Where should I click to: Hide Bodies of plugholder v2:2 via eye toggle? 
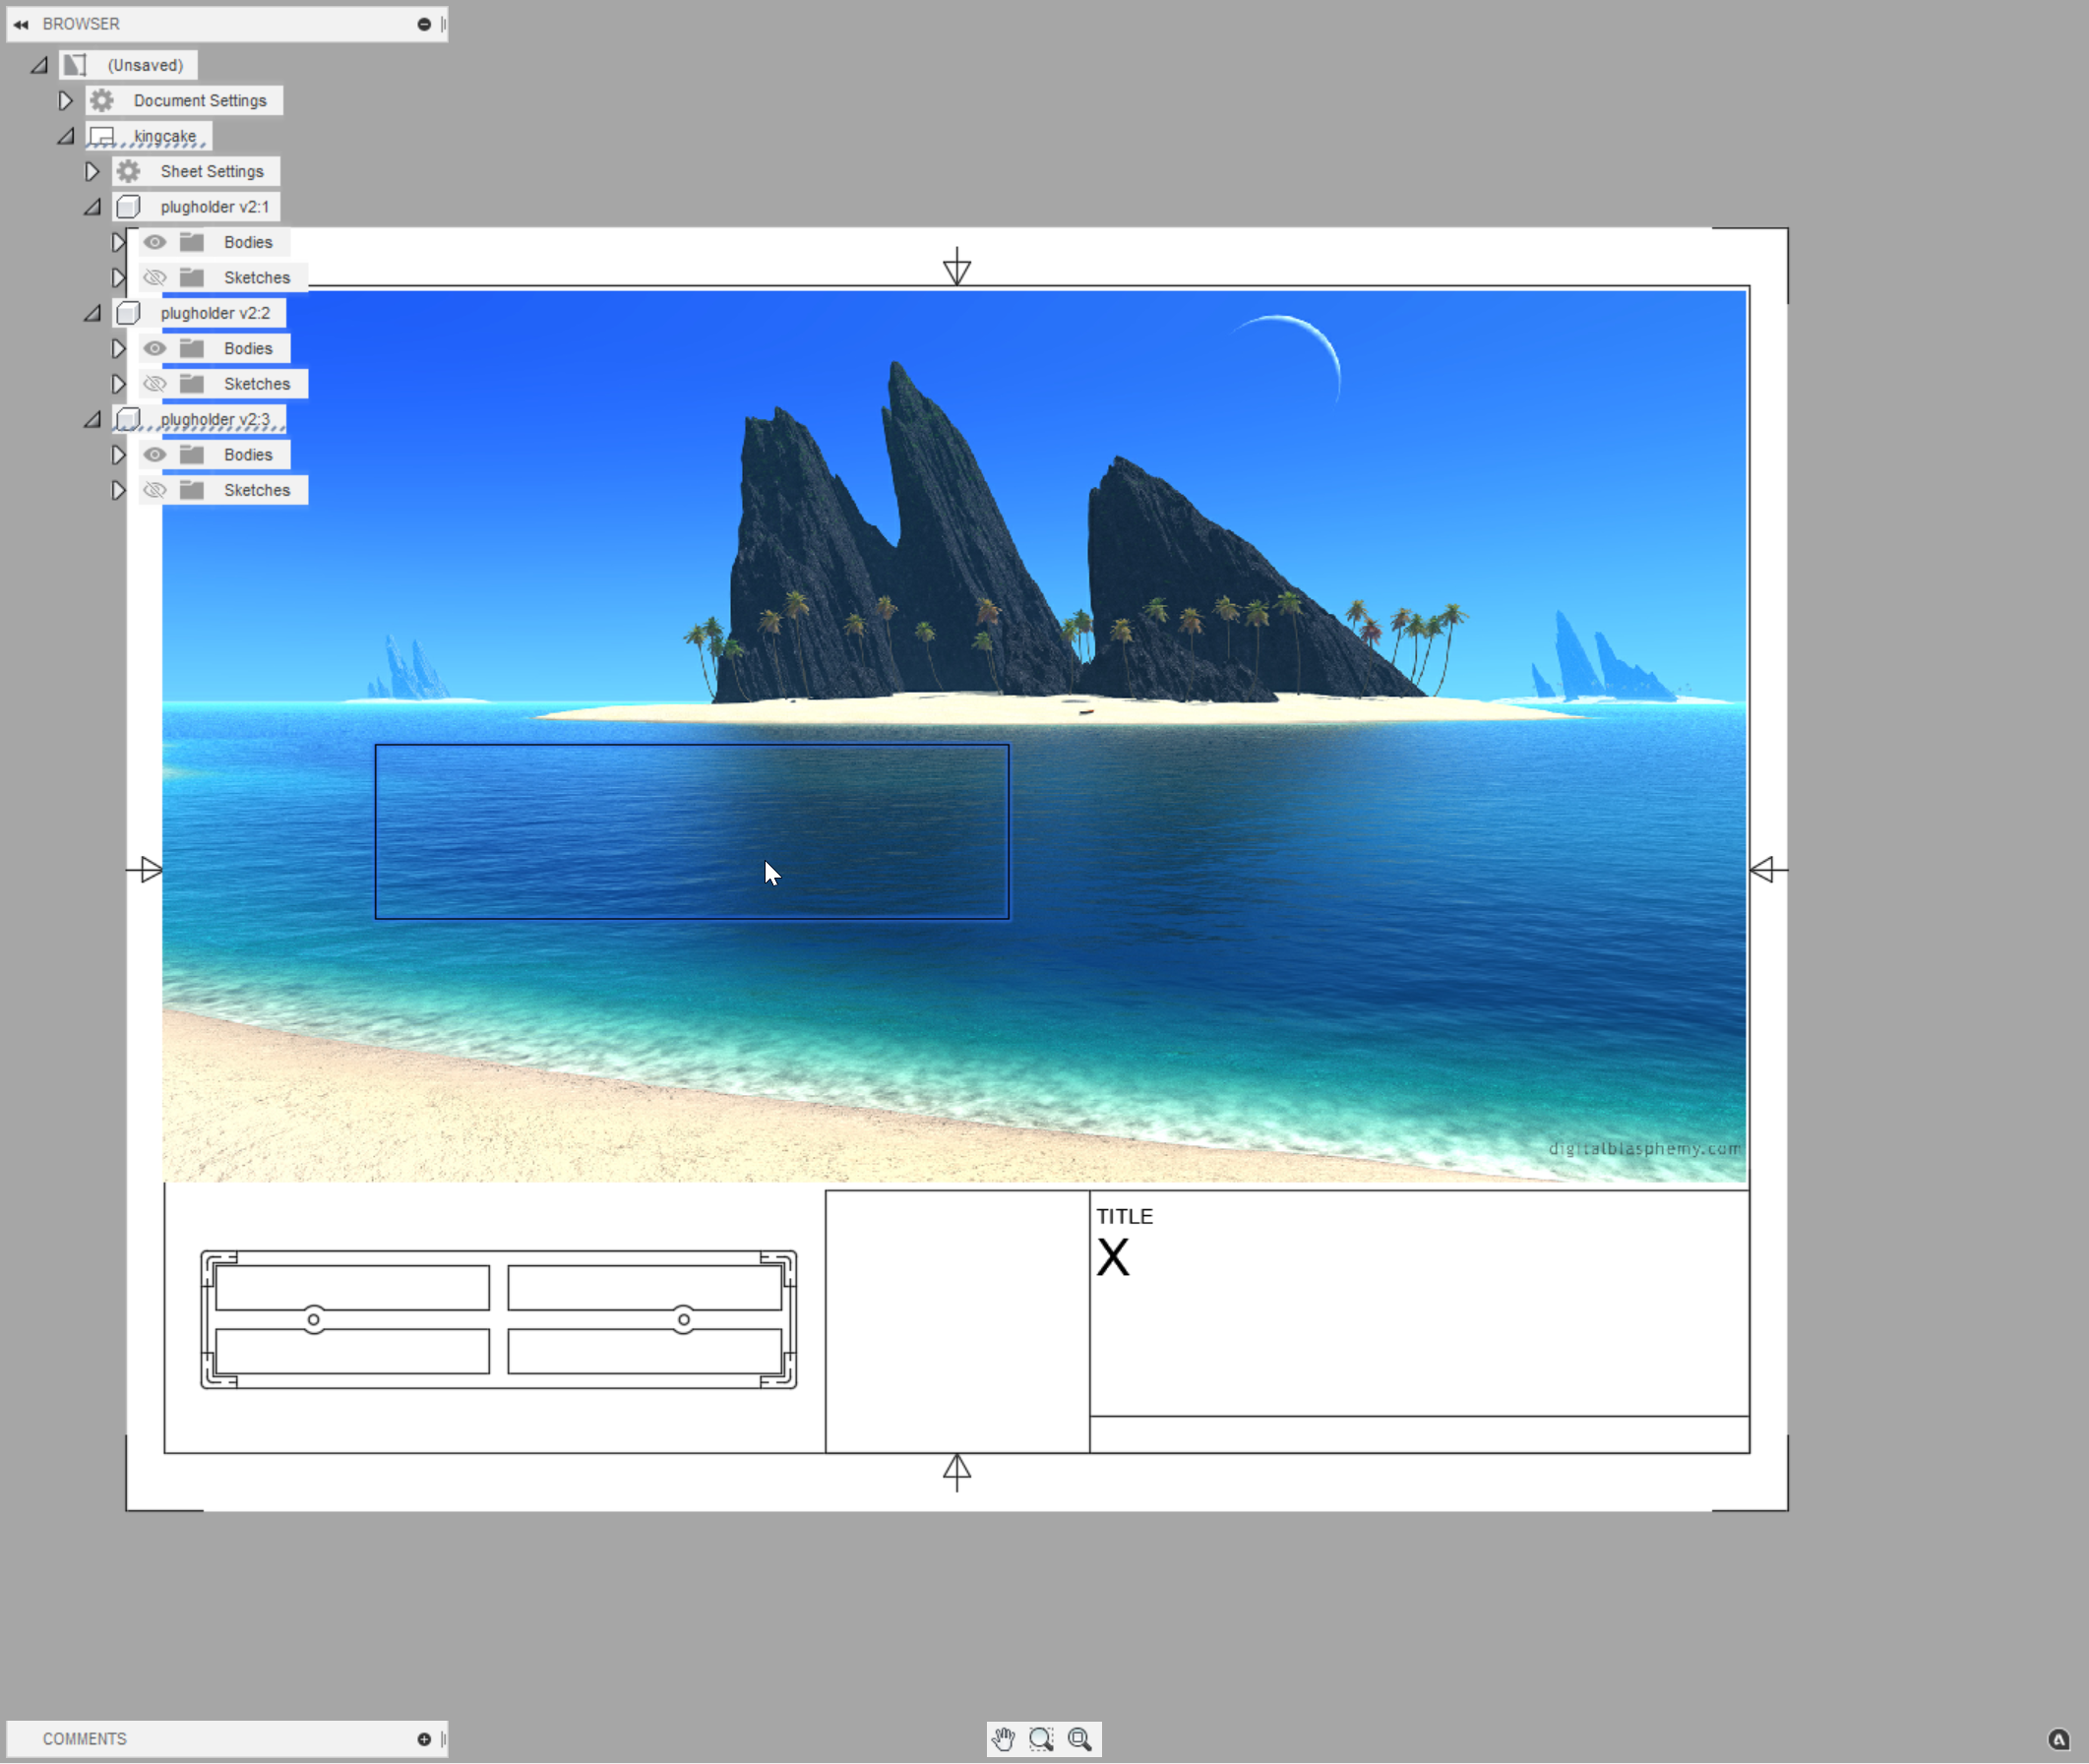[155, 348]
